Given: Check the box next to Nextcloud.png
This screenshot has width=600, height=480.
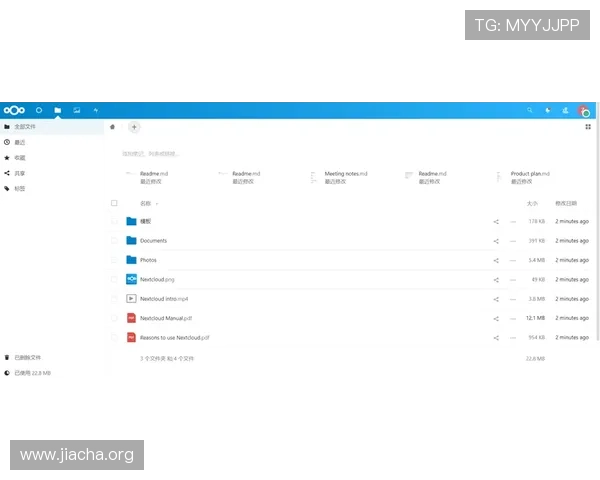Looking at the screenshot, I should [114, 279].
